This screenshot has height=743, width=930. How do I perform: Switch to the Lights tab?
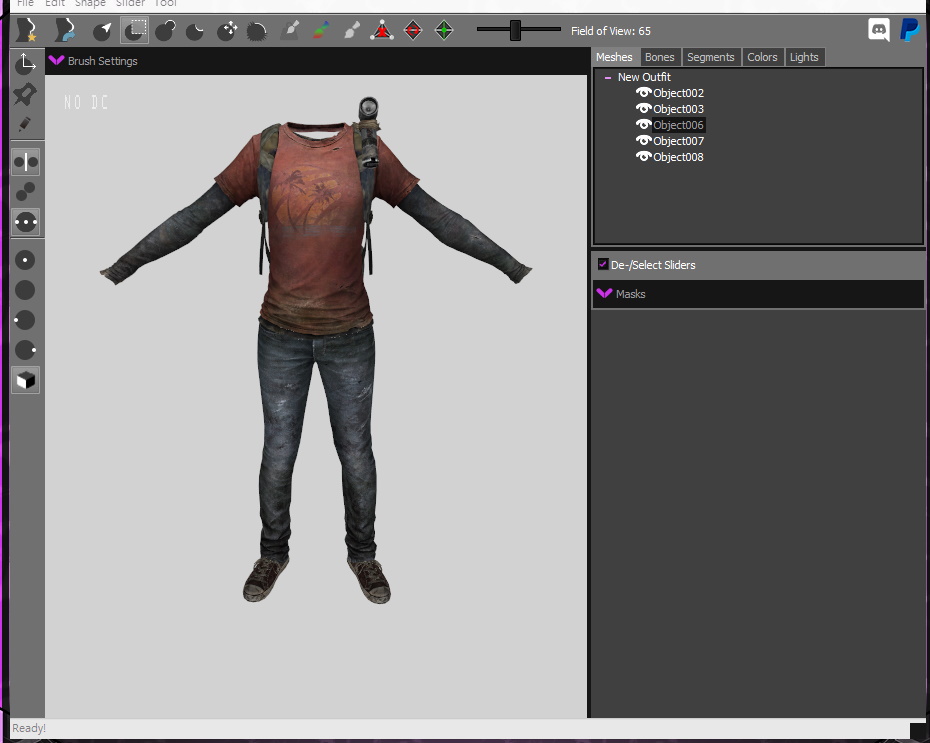click(804, 57)
